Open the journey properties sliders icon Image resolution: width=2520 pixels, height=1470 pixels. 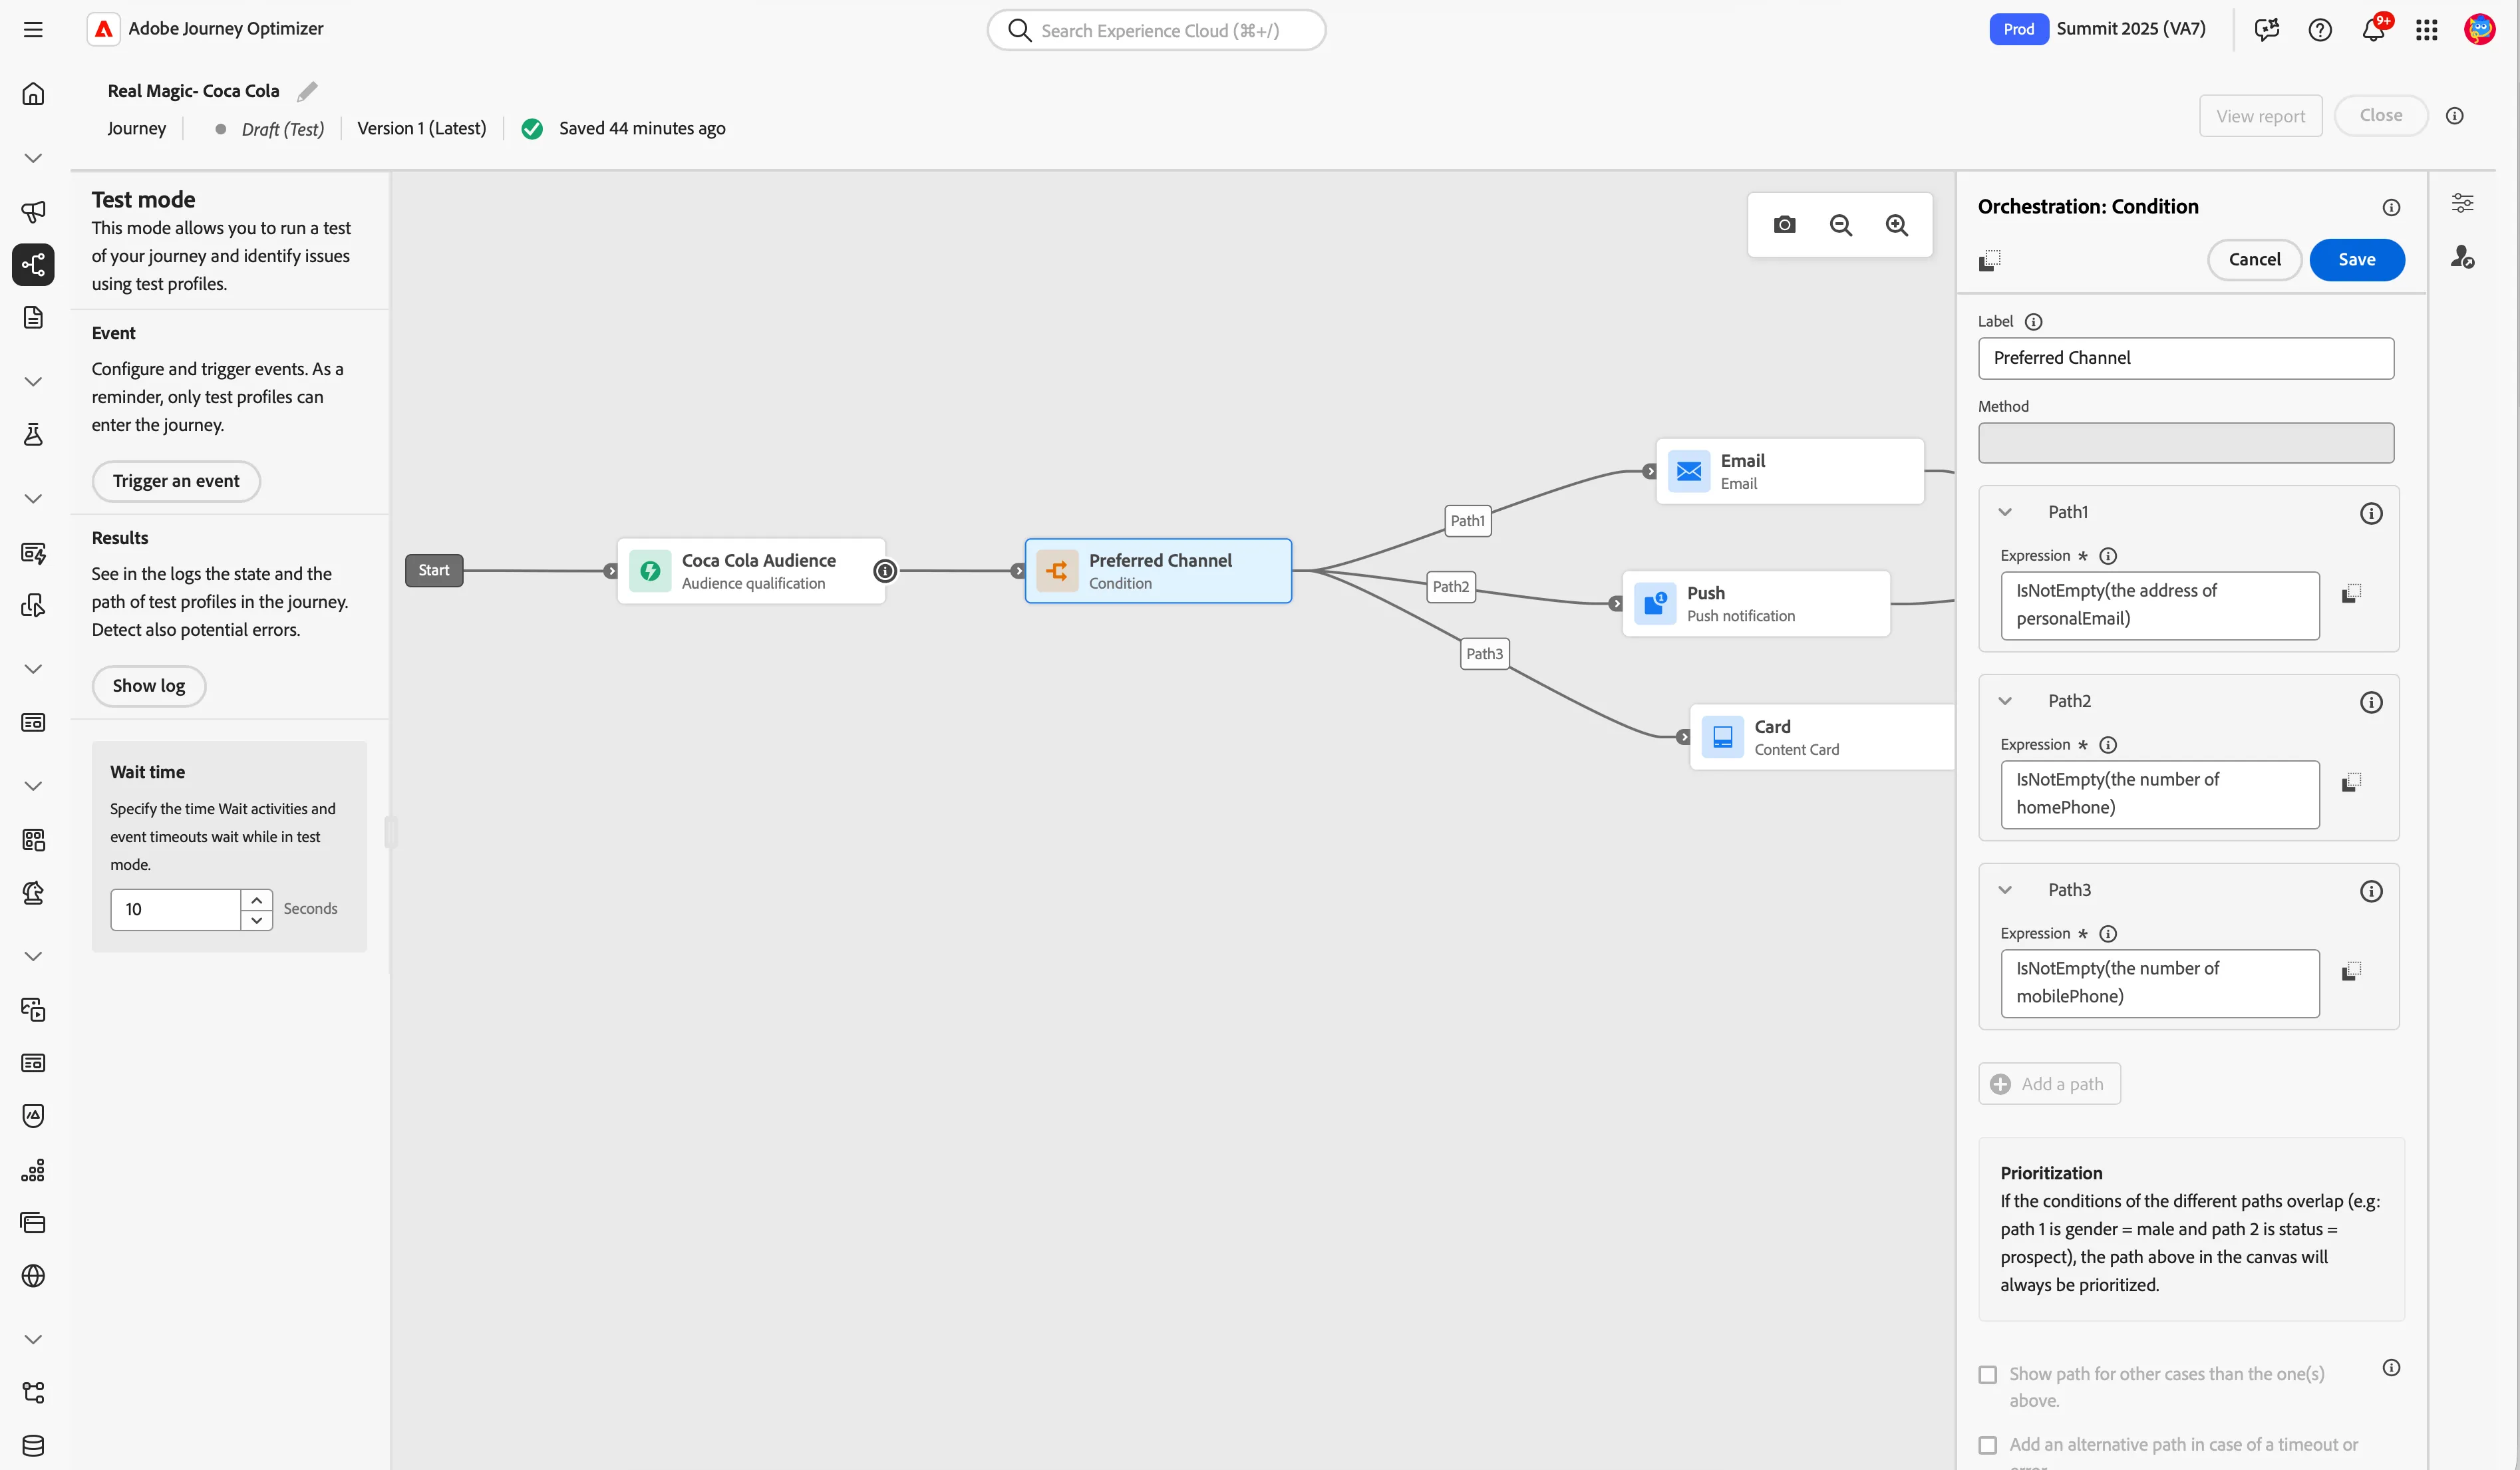pos(2462,203)
